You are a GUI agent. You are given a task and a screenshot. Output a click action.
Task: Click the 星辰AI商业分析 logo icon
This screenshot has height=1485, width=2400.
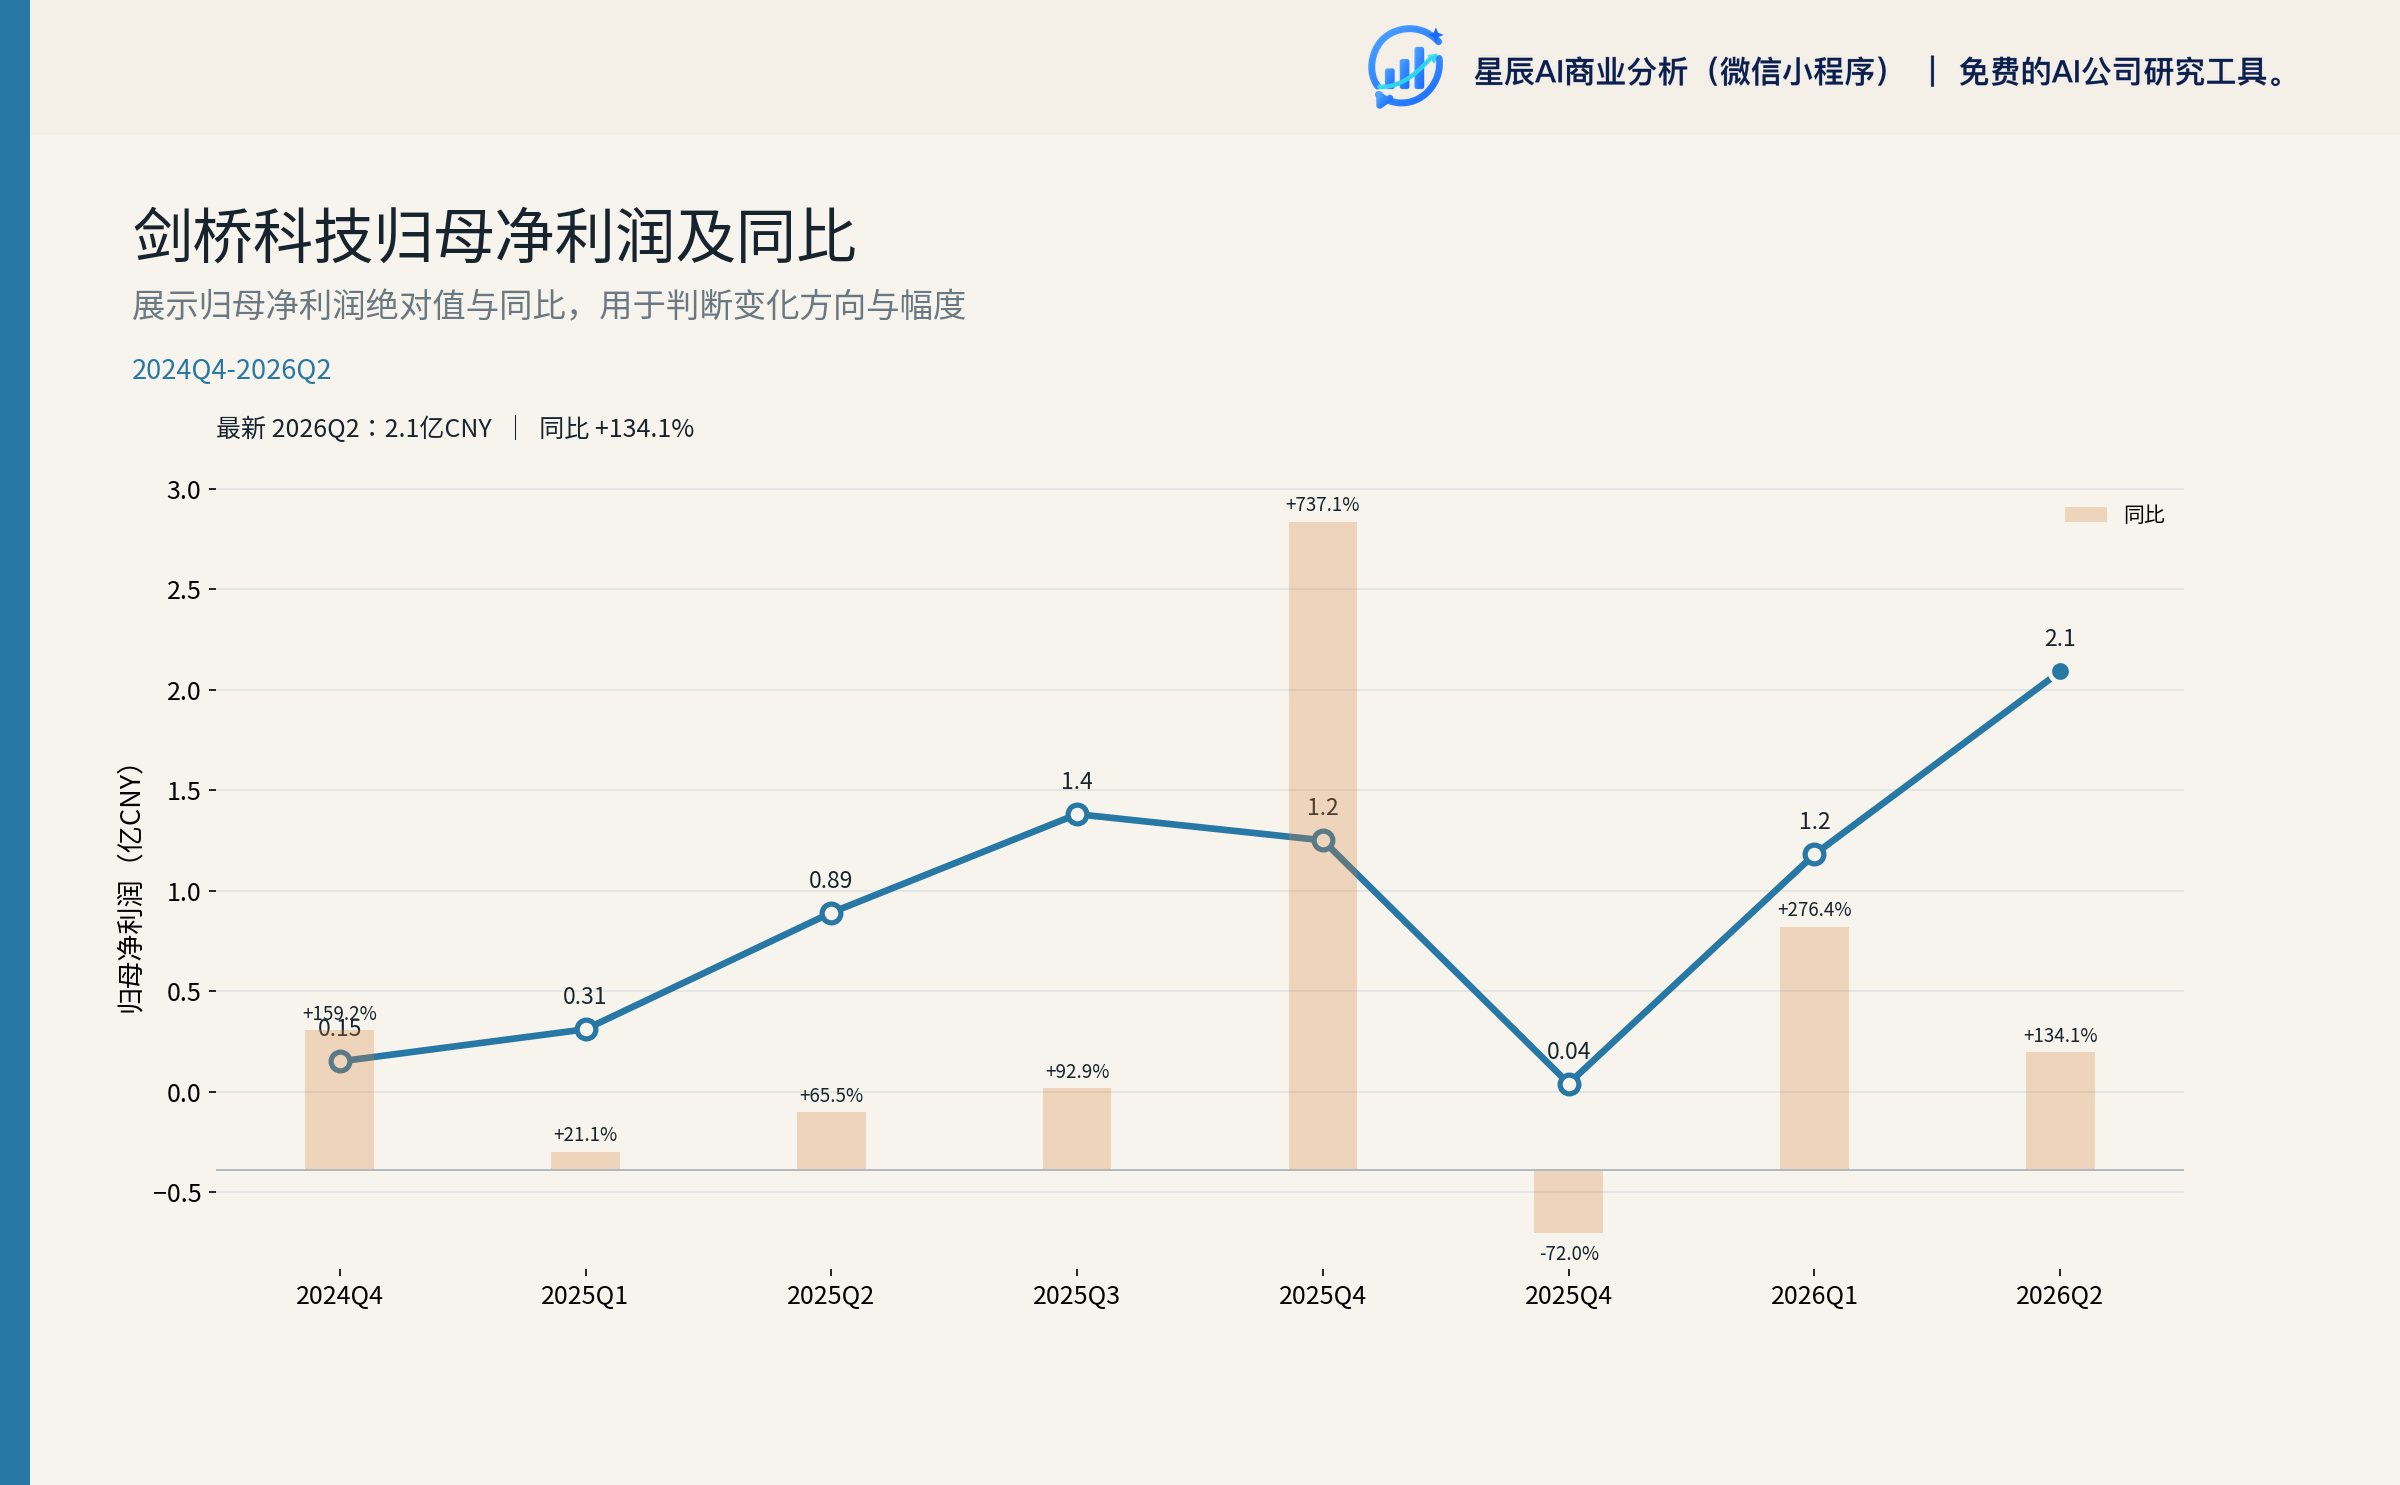click(x=1405, y=67)
